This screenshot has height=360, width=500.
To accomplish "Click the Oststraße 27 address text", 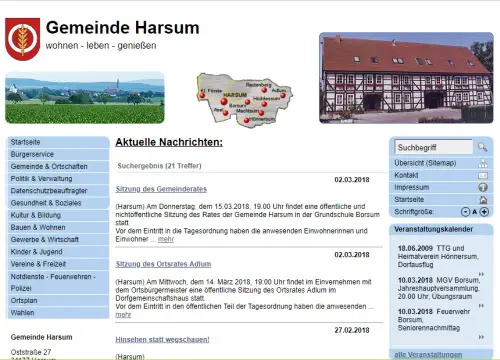I will coord(31,352).
